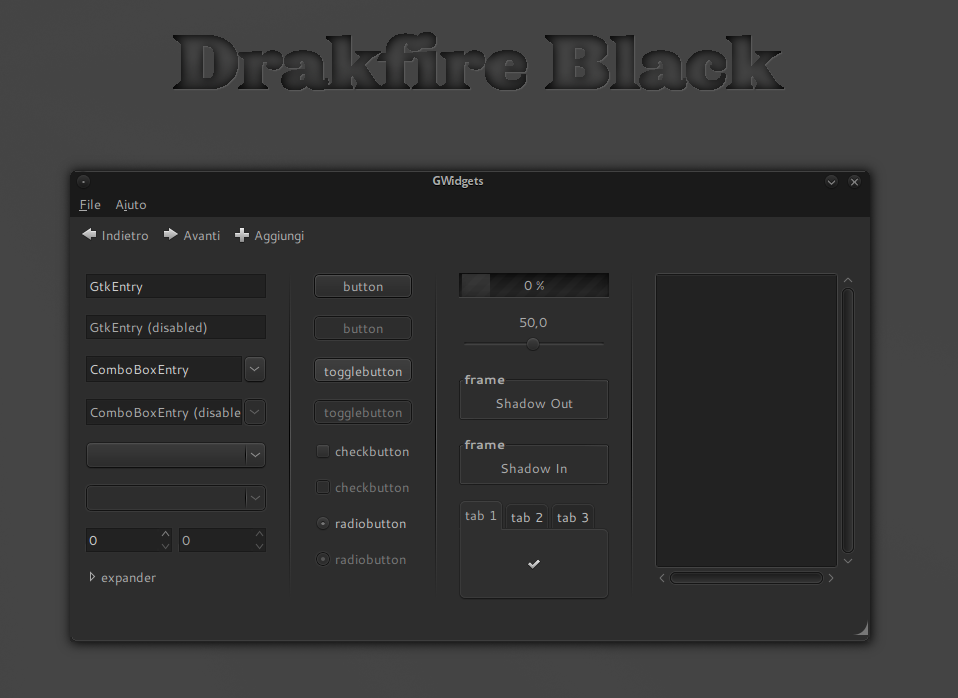Image resolution: width=958 pixels, height=698 pixels.
Task: Open the Aiuto menu
Action: tap(131, 205)
